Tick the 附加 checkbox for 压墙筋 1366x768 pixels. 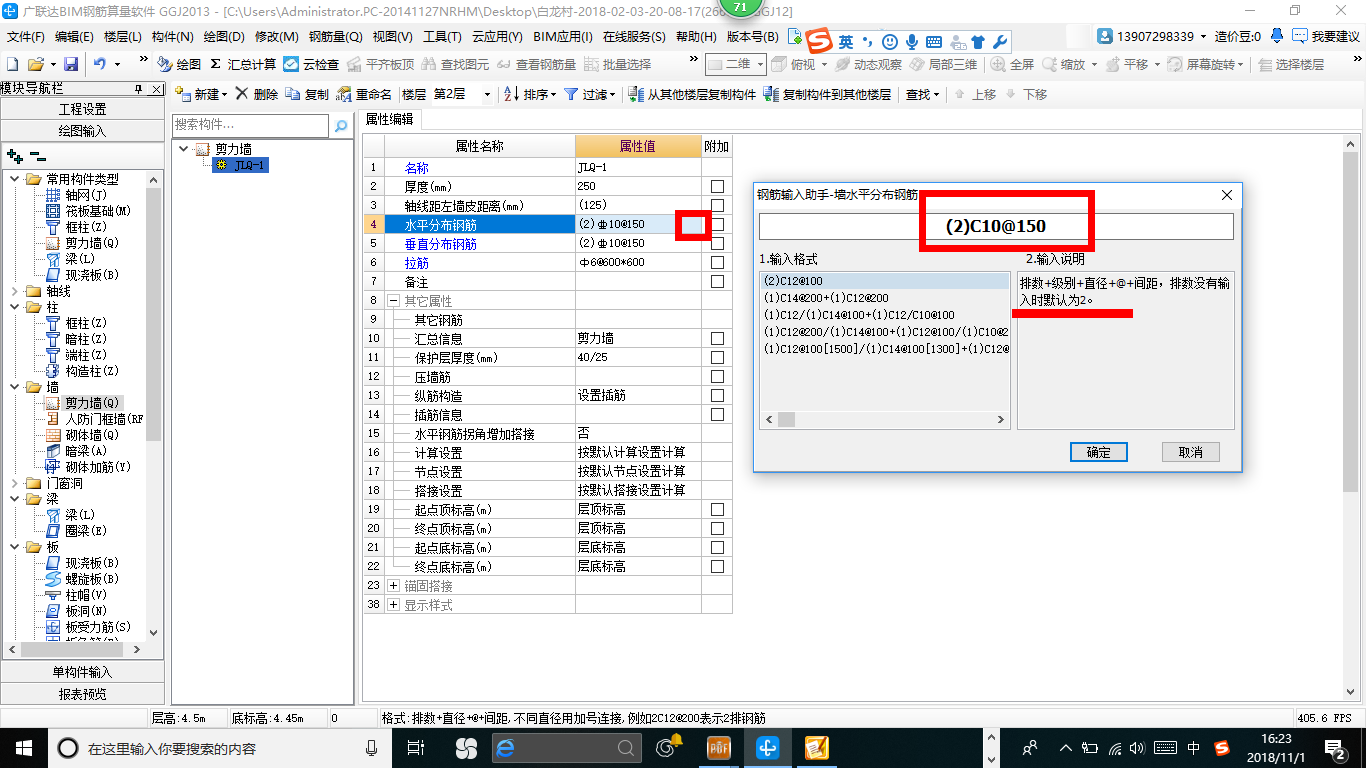click(717, 376)
